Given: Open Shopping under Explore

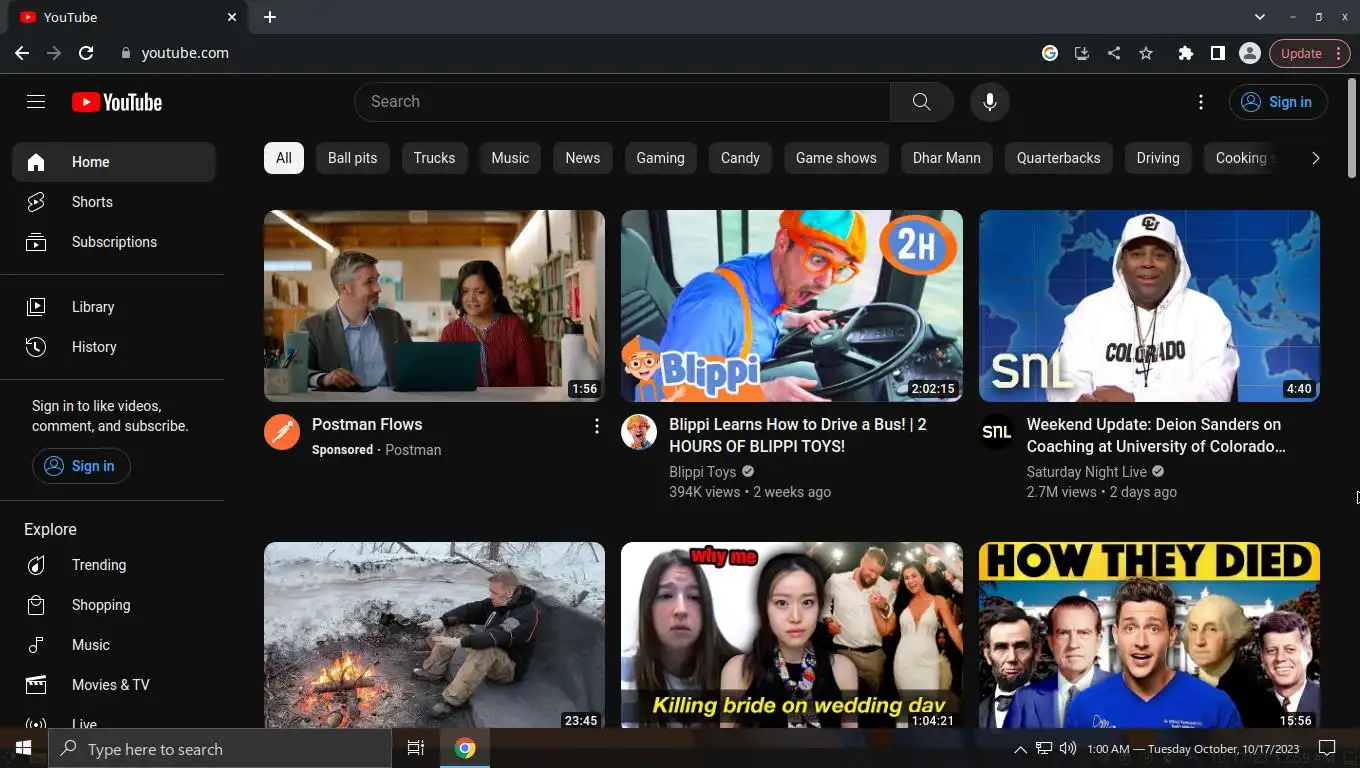Looking at the screenshot, I should point(114,605).
